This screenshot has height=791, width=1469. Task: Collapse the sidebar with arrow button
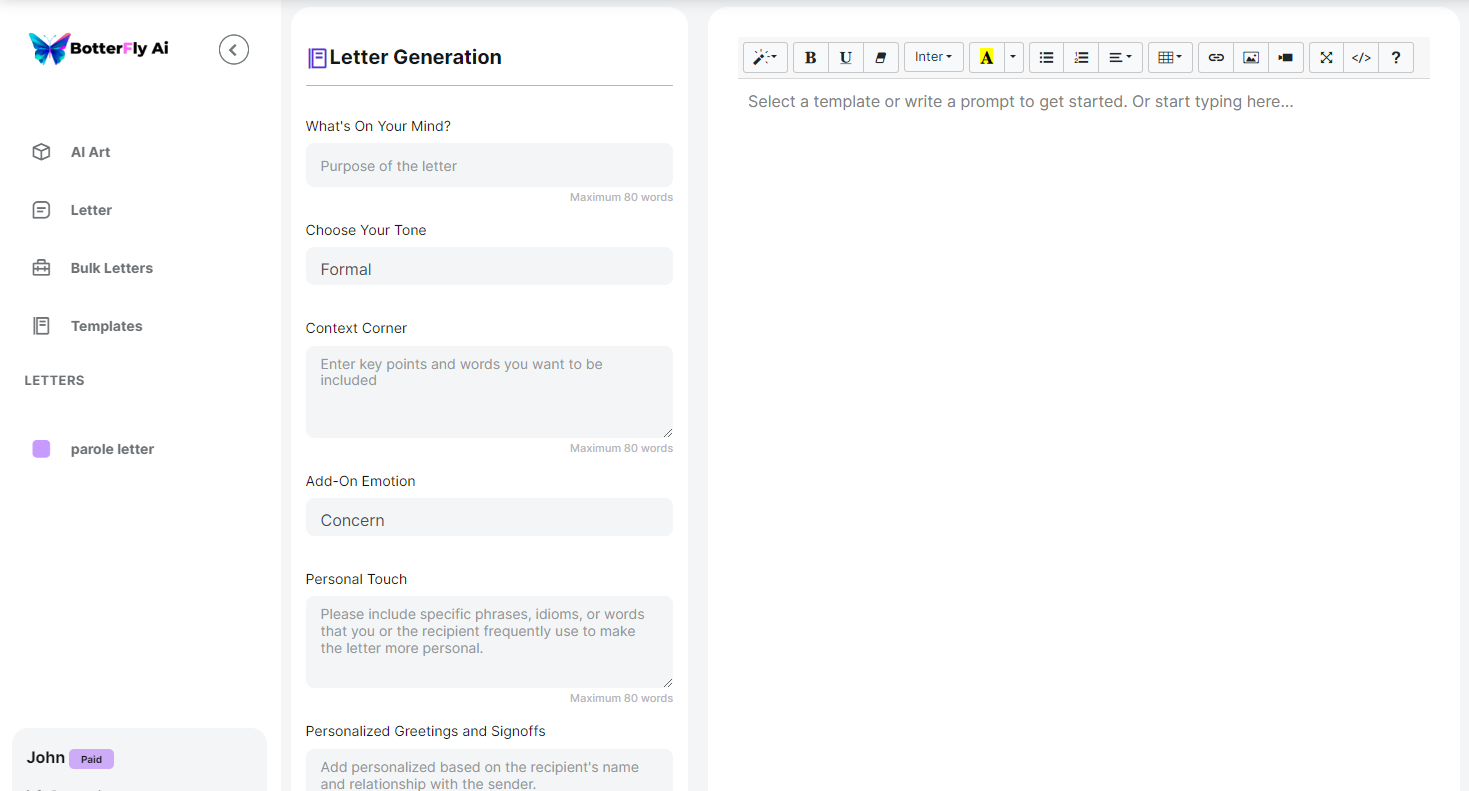coord(234,49)
